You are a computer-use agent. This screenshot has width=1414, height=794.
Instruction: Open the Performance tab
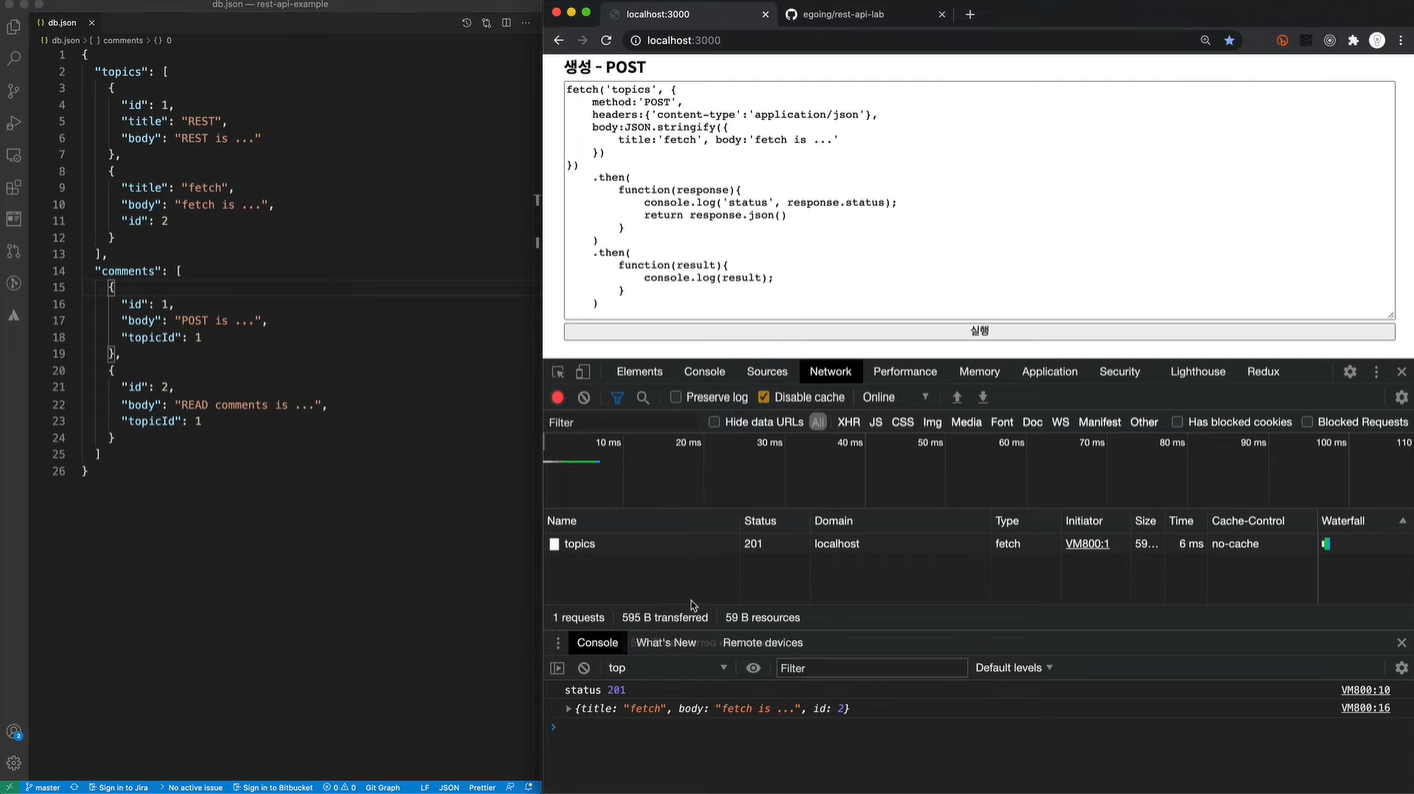(905, 371)
